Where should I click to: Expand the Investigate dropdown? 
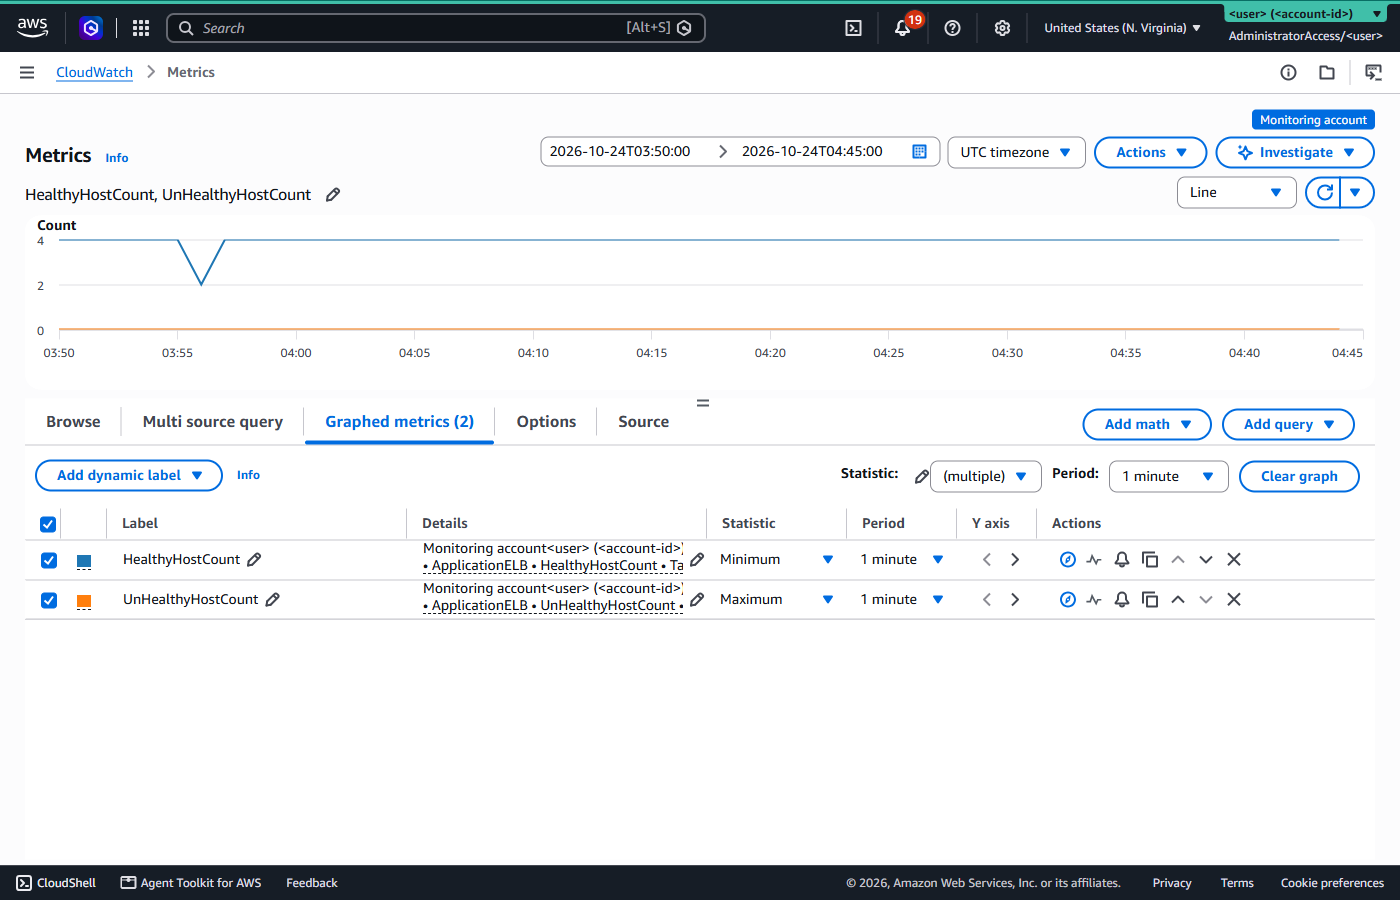pyautogui.click(x=1295, y=152)
